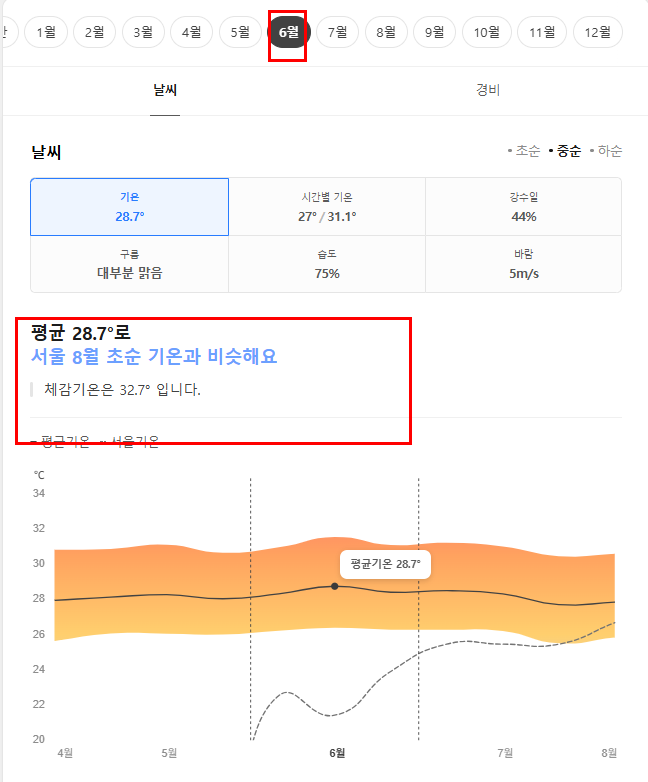
Task: Open the 시간별 기온 card
Action: (x=327, y=207)
